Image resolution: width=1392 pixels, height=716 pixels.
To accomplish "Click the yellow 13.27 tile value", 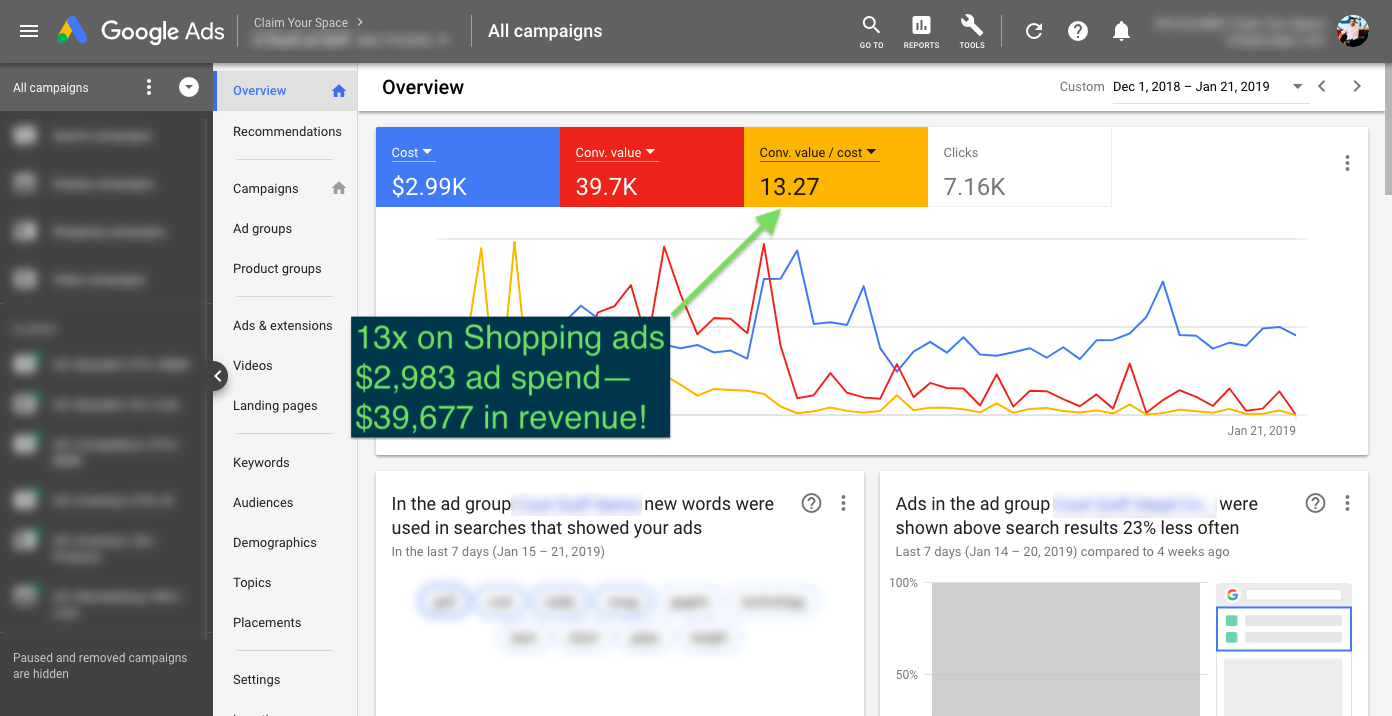I will pyautogui.click(x=789, y=186).
